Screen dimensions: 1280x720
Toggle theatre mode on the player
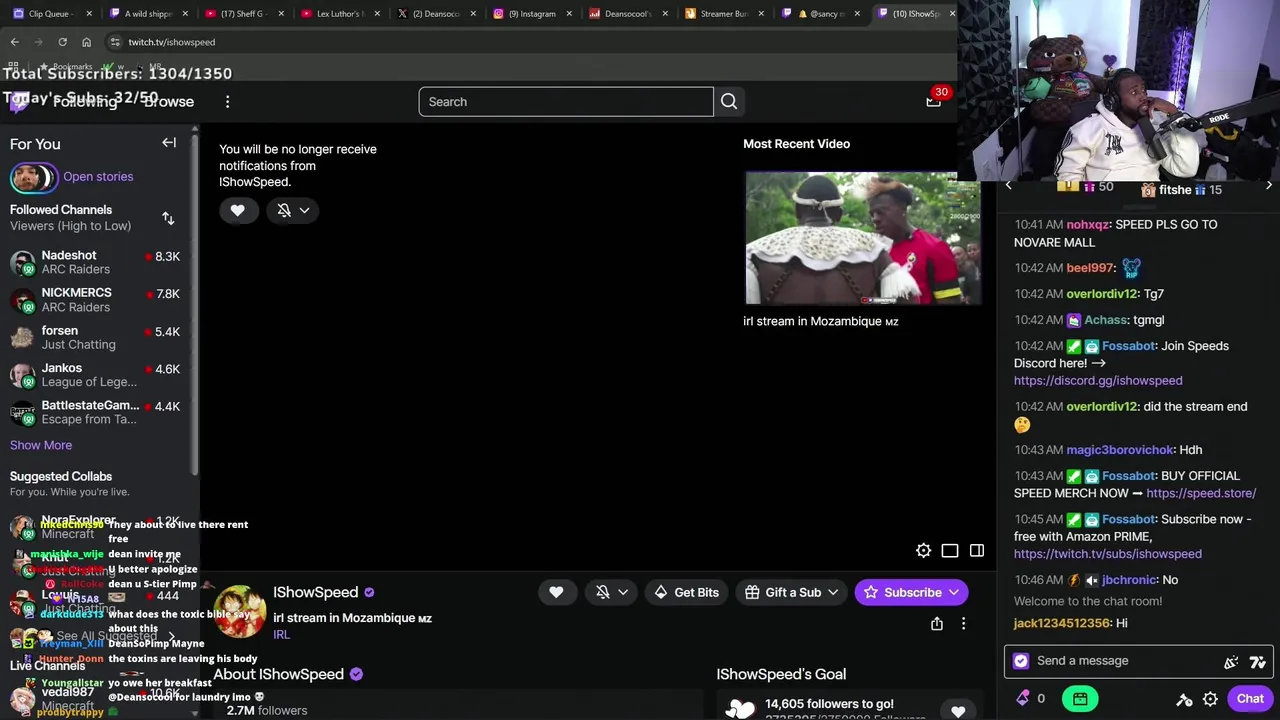pyautogui.click(x=950, y=551)
